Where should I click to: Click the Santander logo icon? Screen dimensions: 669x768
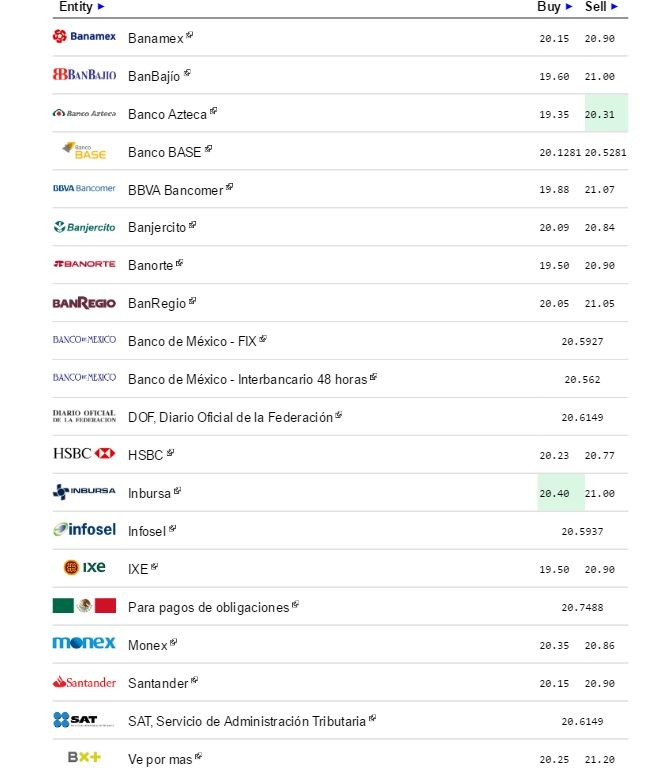[x=84, y=682]
